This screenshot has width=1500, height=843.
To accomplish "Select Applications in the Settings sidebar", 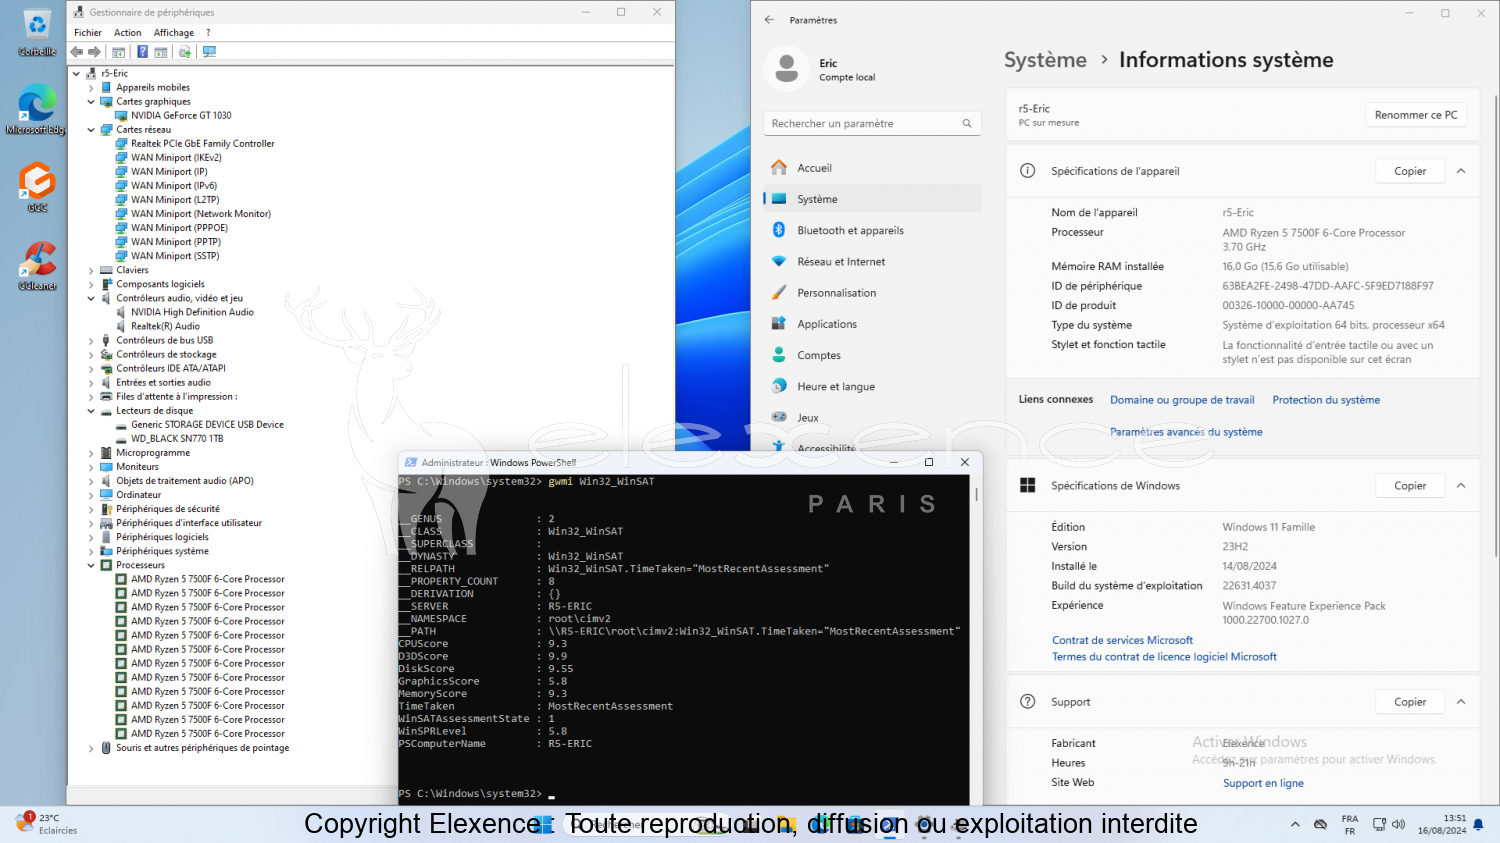I will click(x=872, y=324).
